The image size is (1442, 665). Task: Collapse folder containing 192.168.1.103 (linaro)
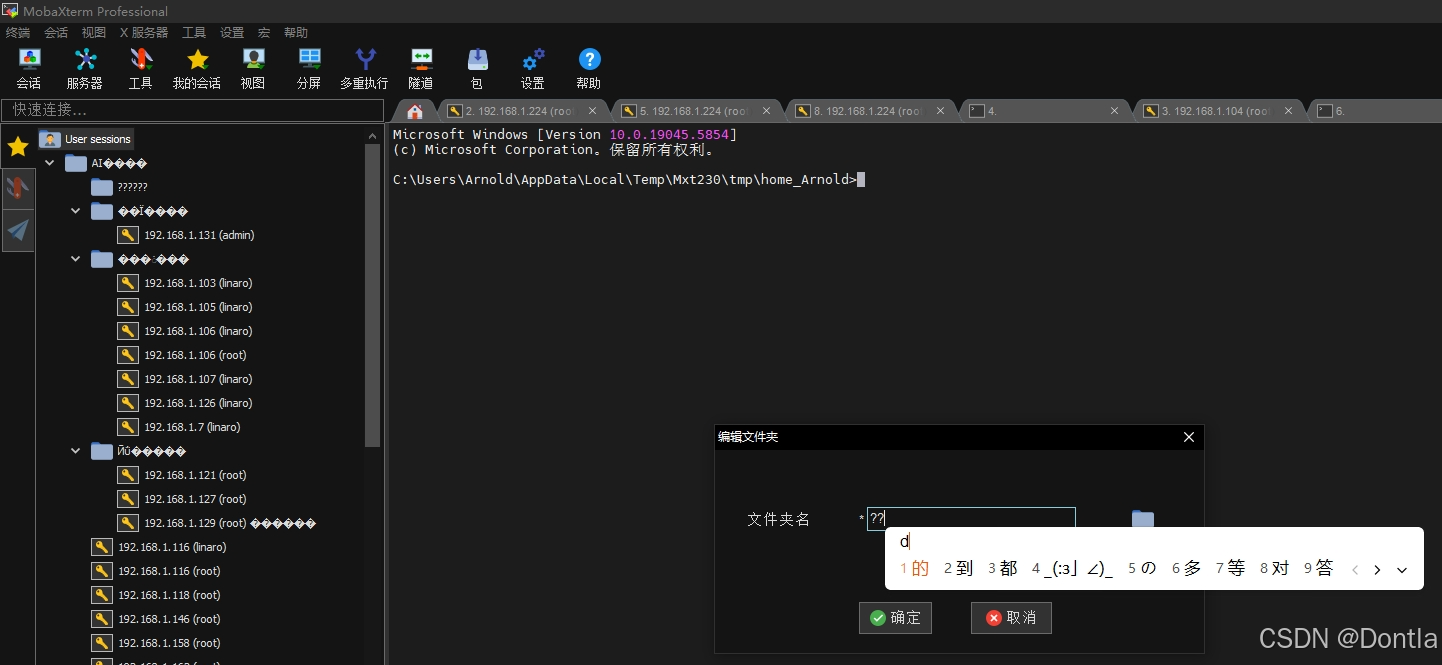coord(76,259)
